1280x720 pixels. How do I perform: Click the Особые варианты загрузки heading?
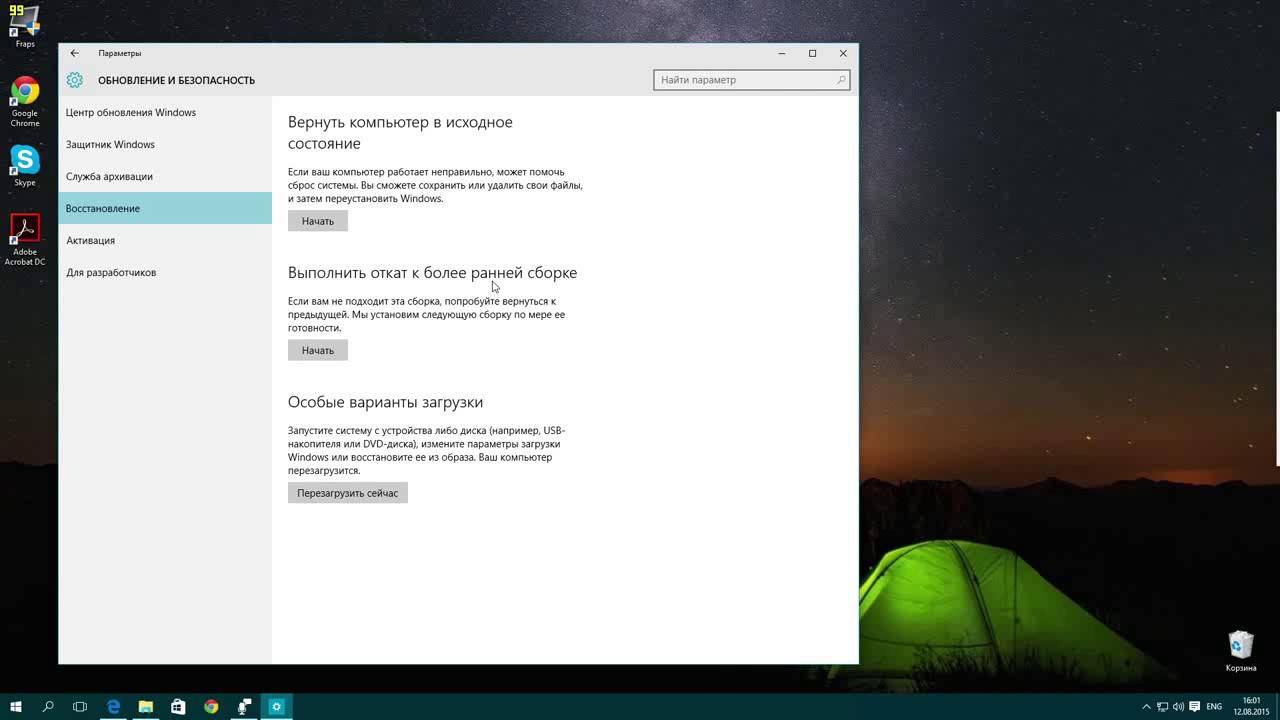pos(385,402)
